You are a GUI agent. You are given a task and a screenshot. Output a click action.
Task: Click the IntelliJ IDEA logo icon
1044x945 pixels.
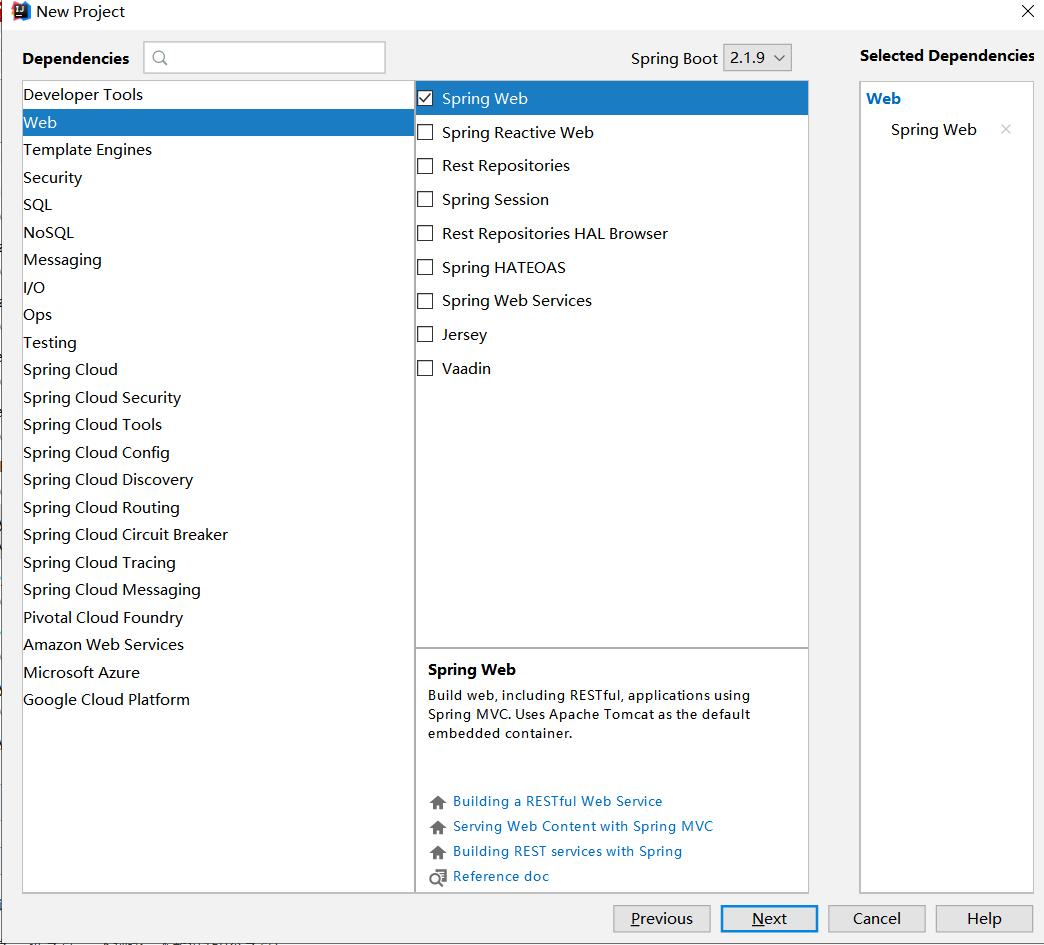20,12
